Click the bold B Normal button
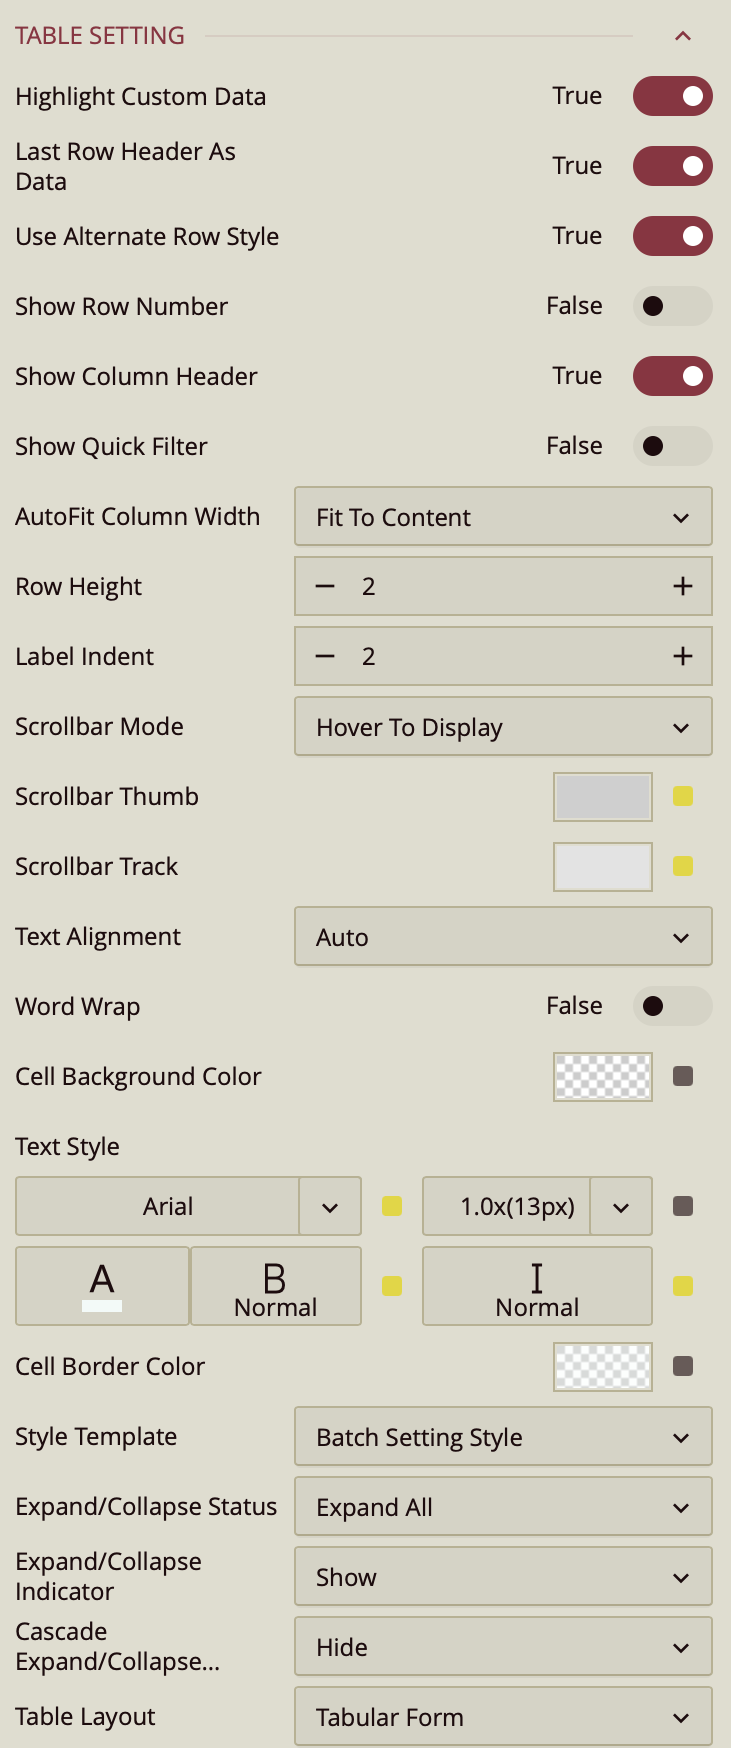The height and width of the screenshot is (1748, 731). coord(275,1286)
